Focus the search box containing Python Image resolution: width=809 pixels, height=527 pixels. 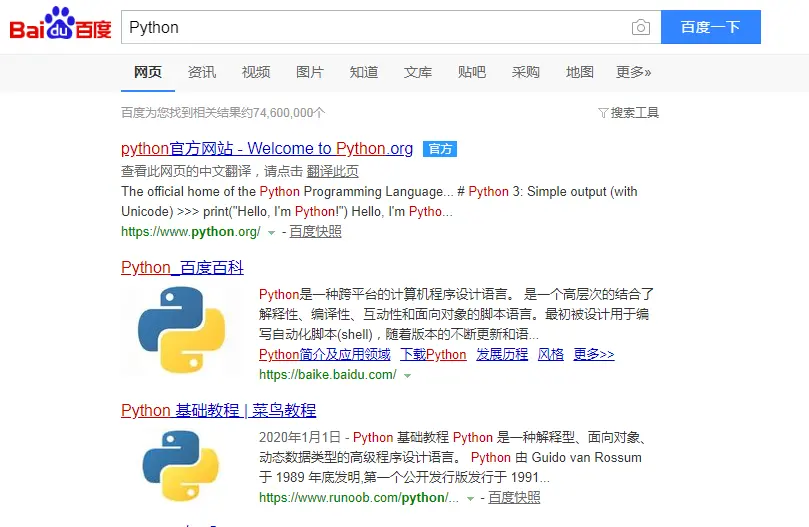[391, 27]
